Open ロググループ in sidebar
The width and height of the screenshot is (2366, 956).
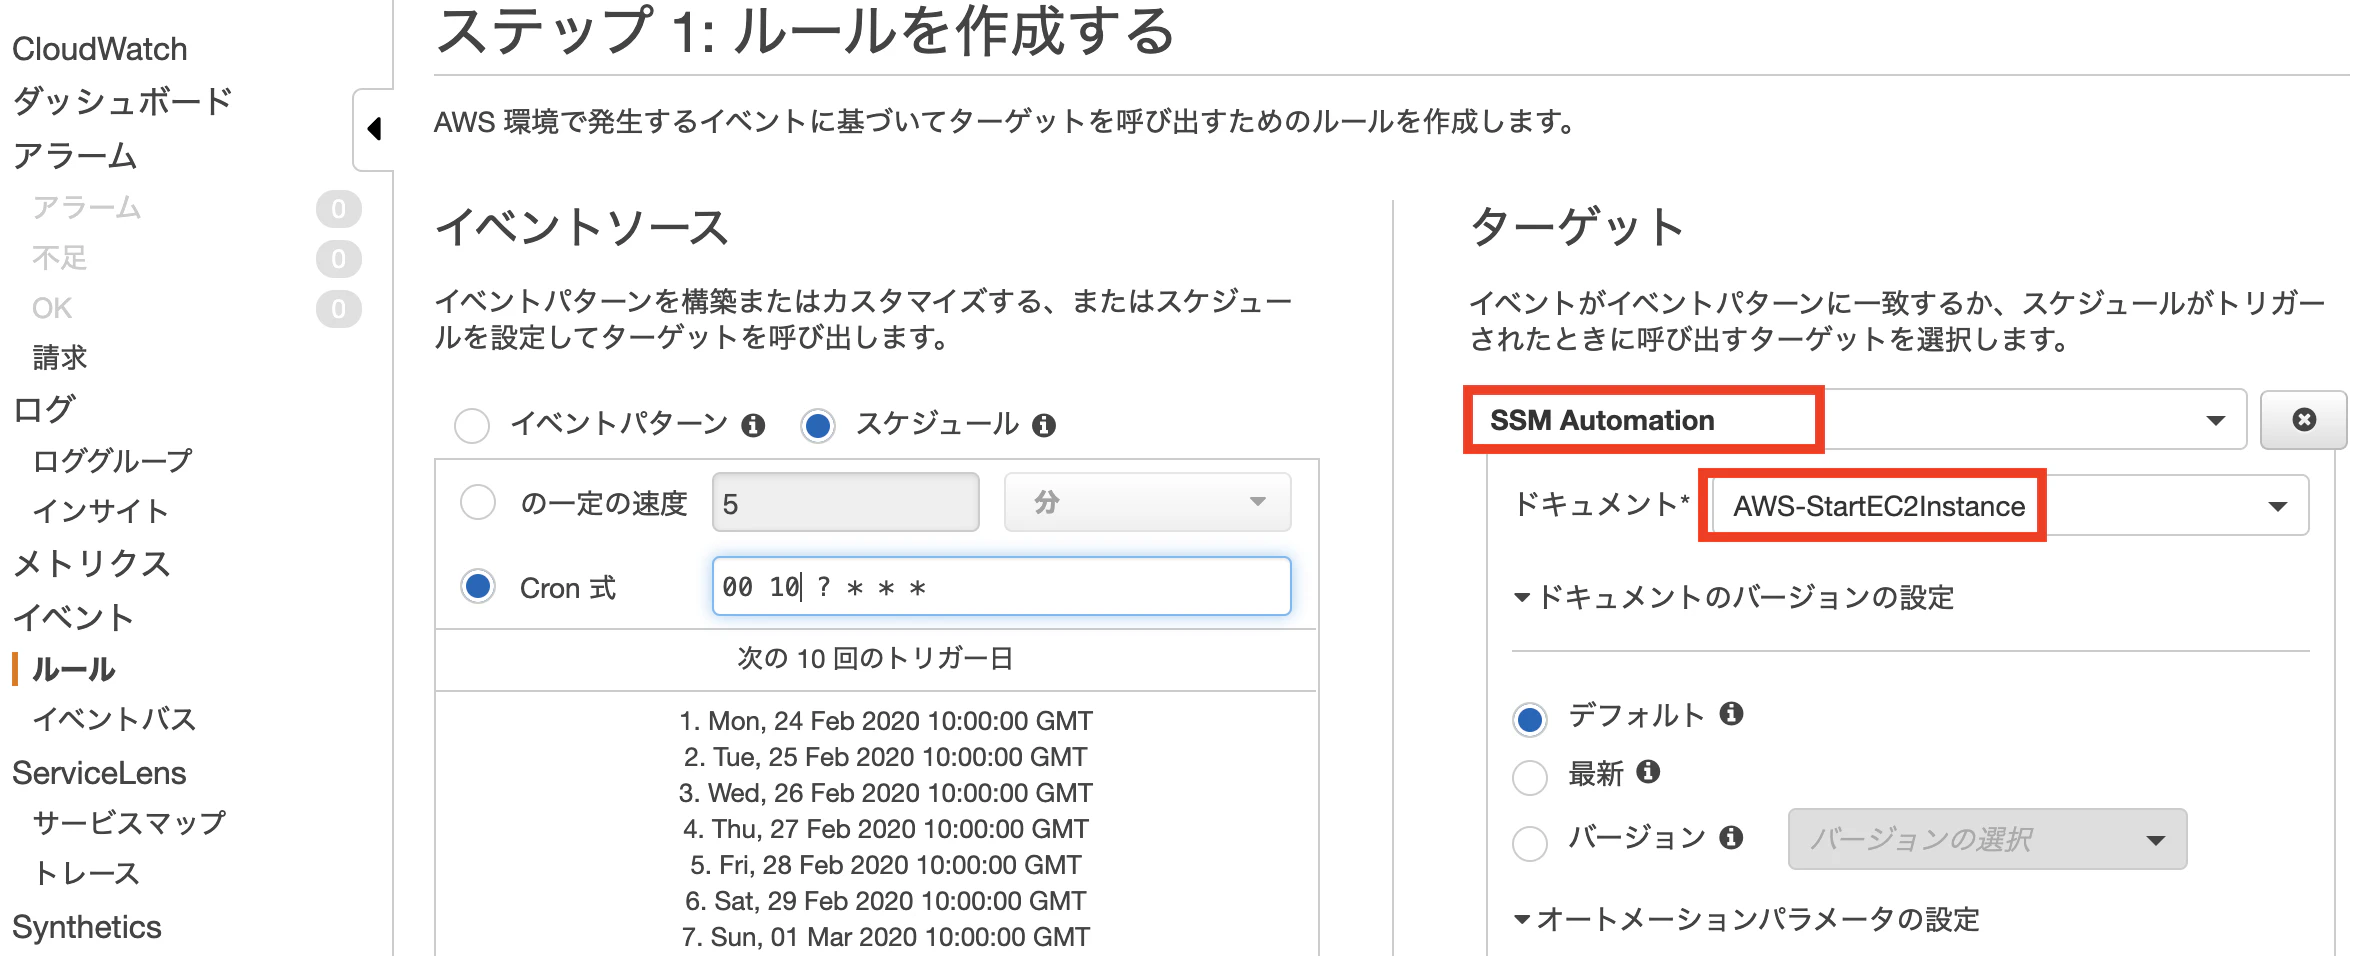click(112, 461)
